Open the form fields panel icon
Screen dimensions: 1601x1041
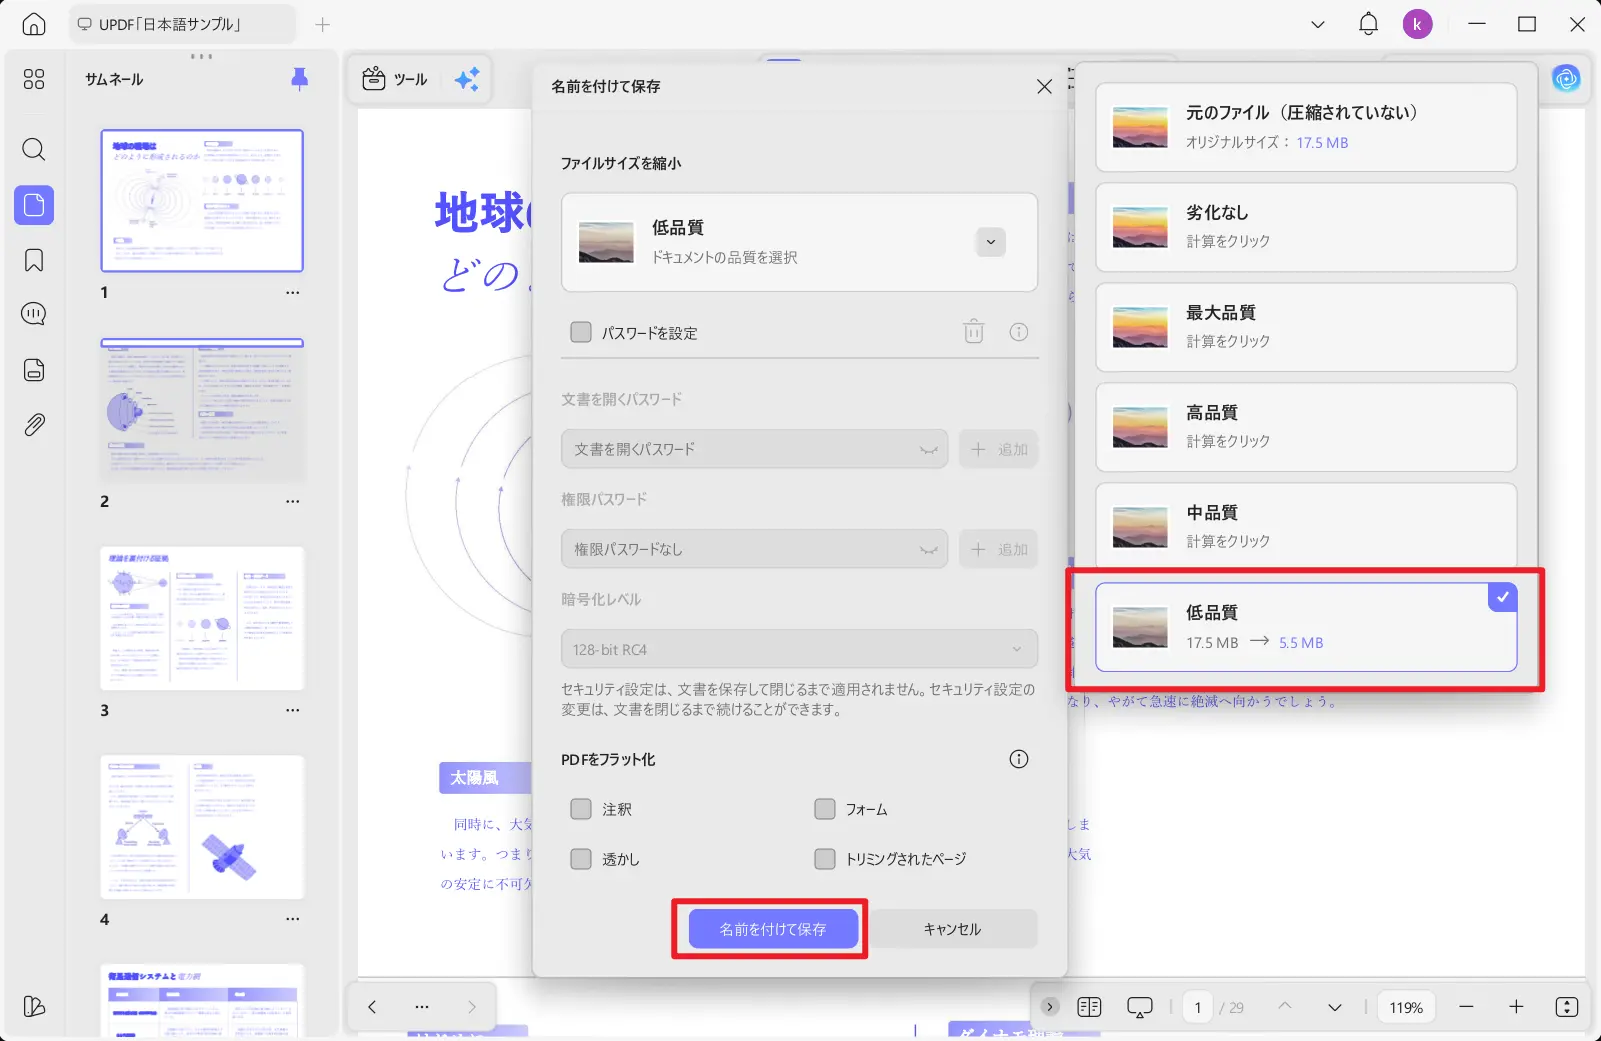[34, 370]
